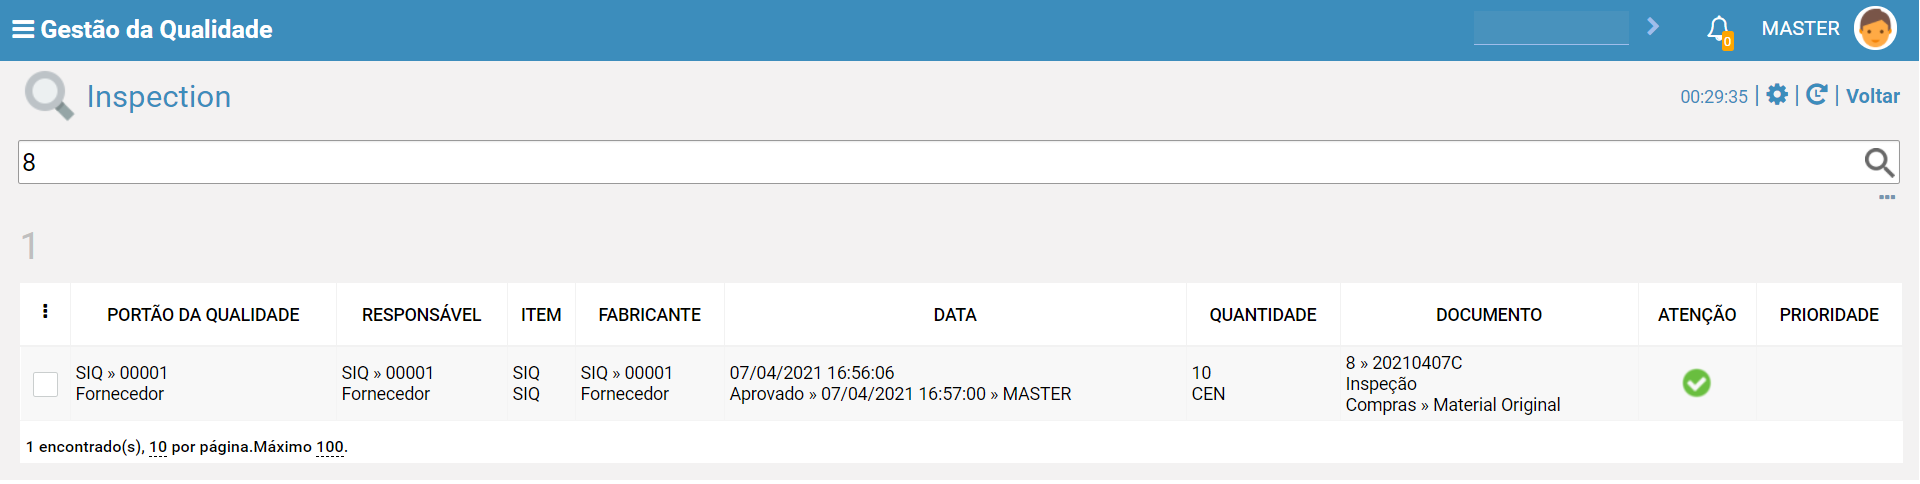Click the refresh icon beside Voltar
This screenshot has height=484, width=1920.
[1817, 95]
